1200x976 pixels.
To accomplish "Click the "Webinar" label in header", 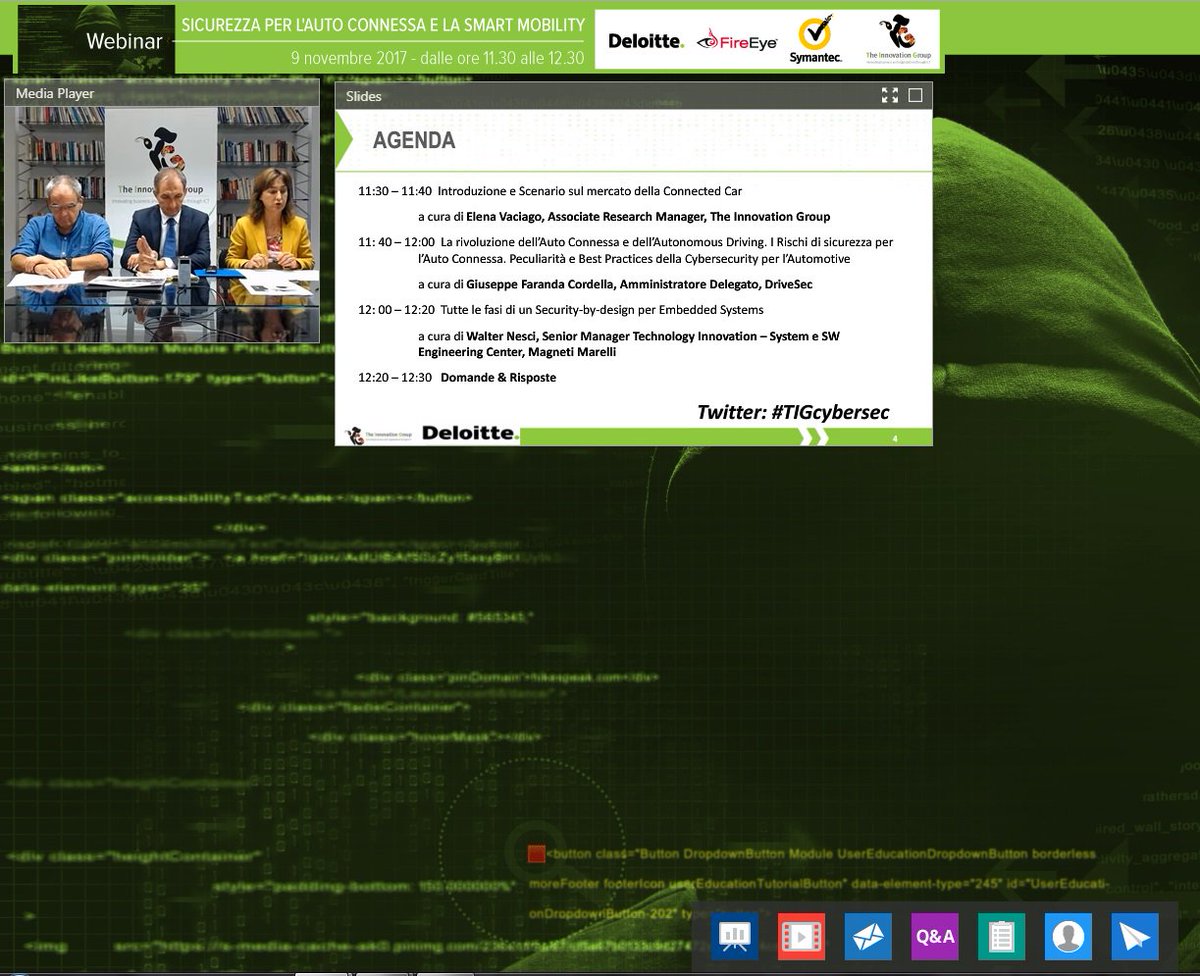I will coord(122,41).
